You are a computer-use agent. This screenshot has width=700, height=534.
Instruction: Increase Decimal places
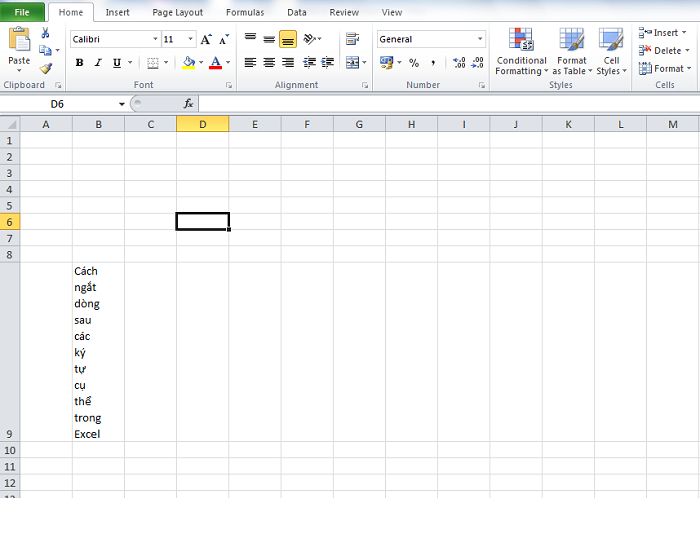459,63
